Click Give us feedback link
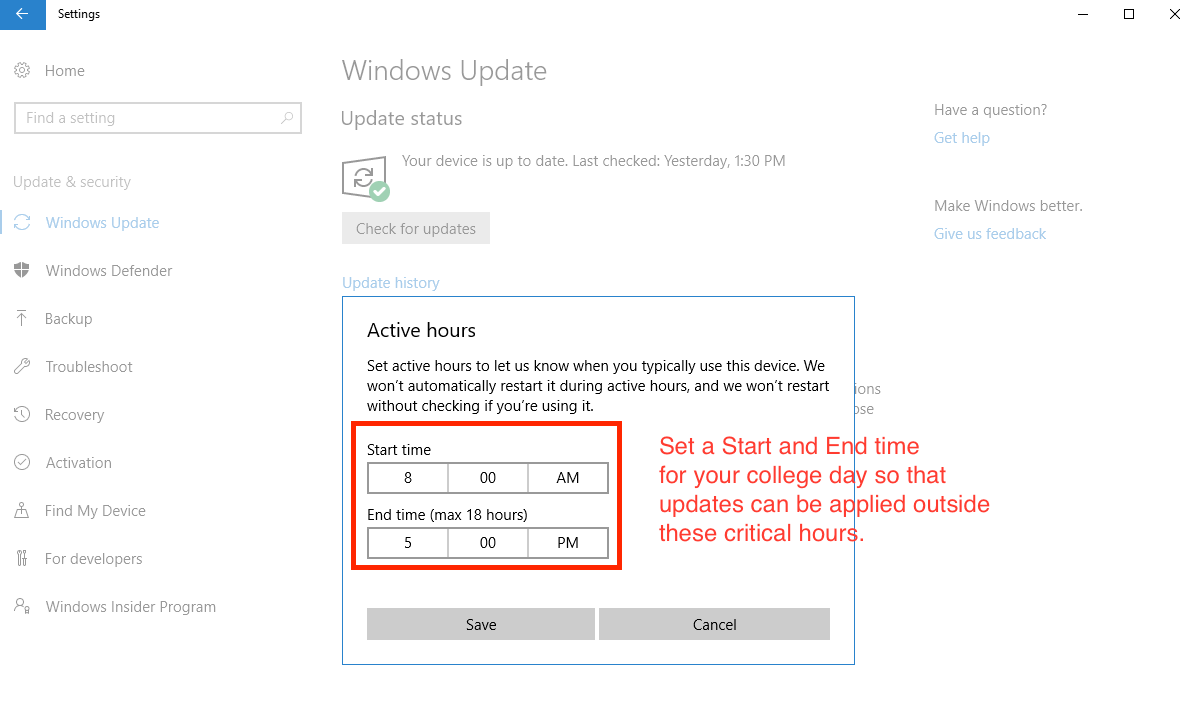The height and width of the screenshot is (705, 1194). 990,234
